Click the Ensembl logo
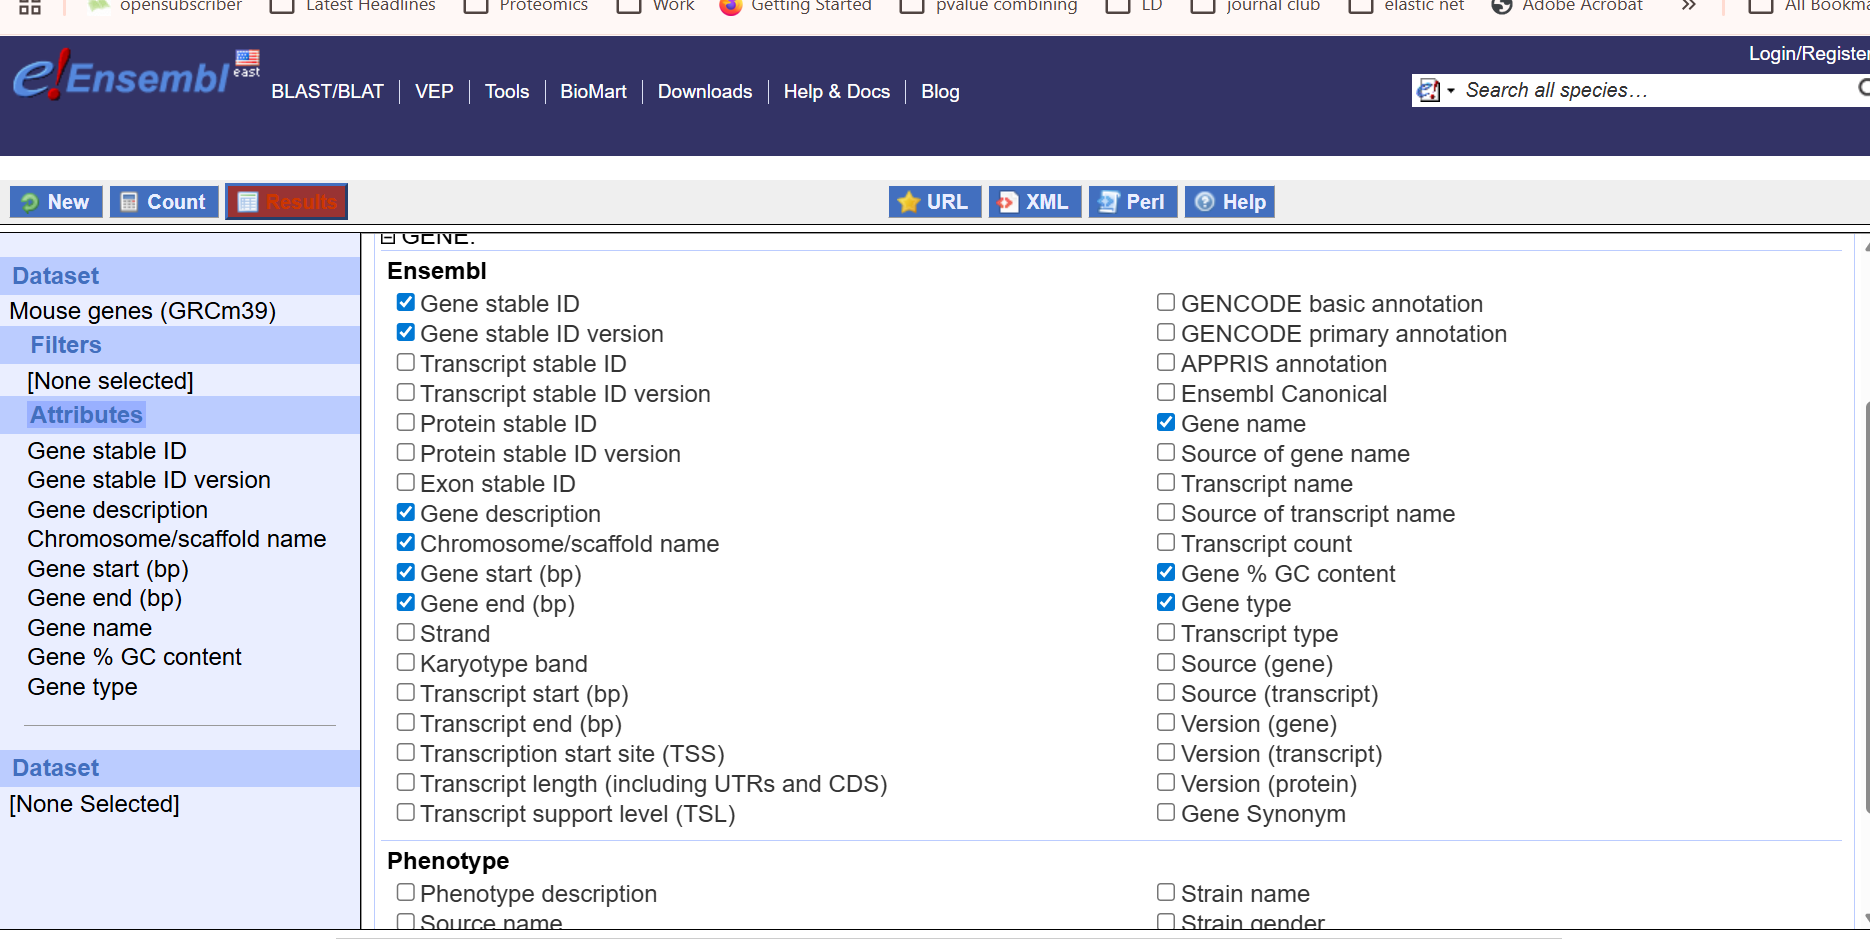 [120, 76]
